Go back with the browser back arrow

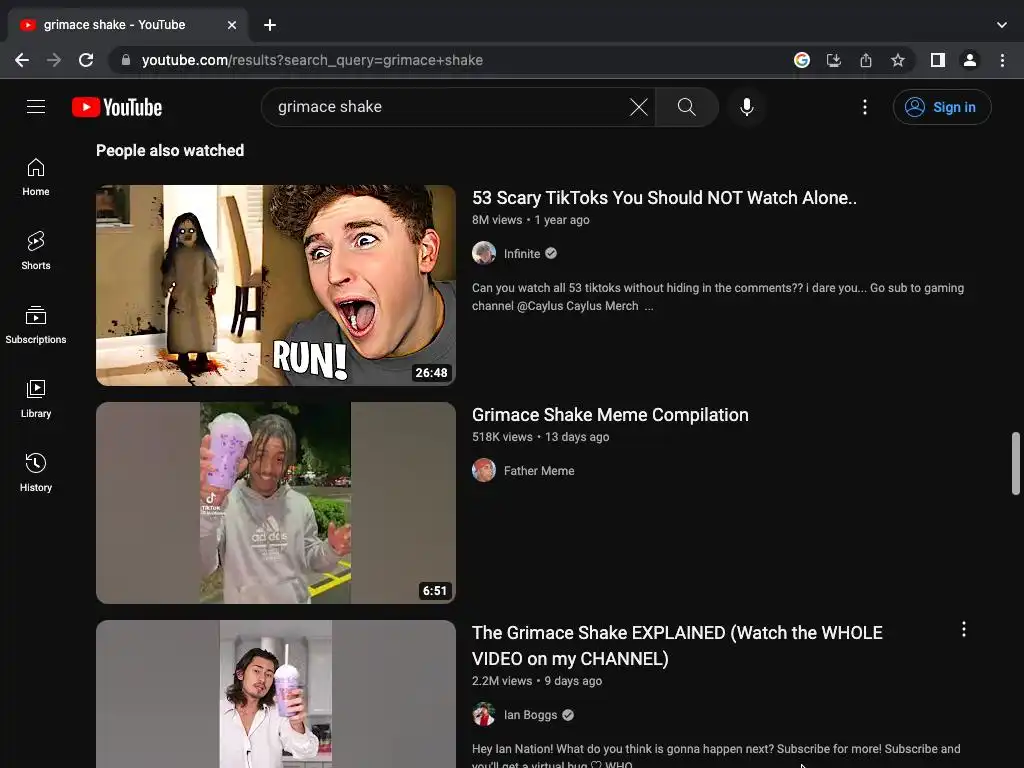click(x=22, y=60)
